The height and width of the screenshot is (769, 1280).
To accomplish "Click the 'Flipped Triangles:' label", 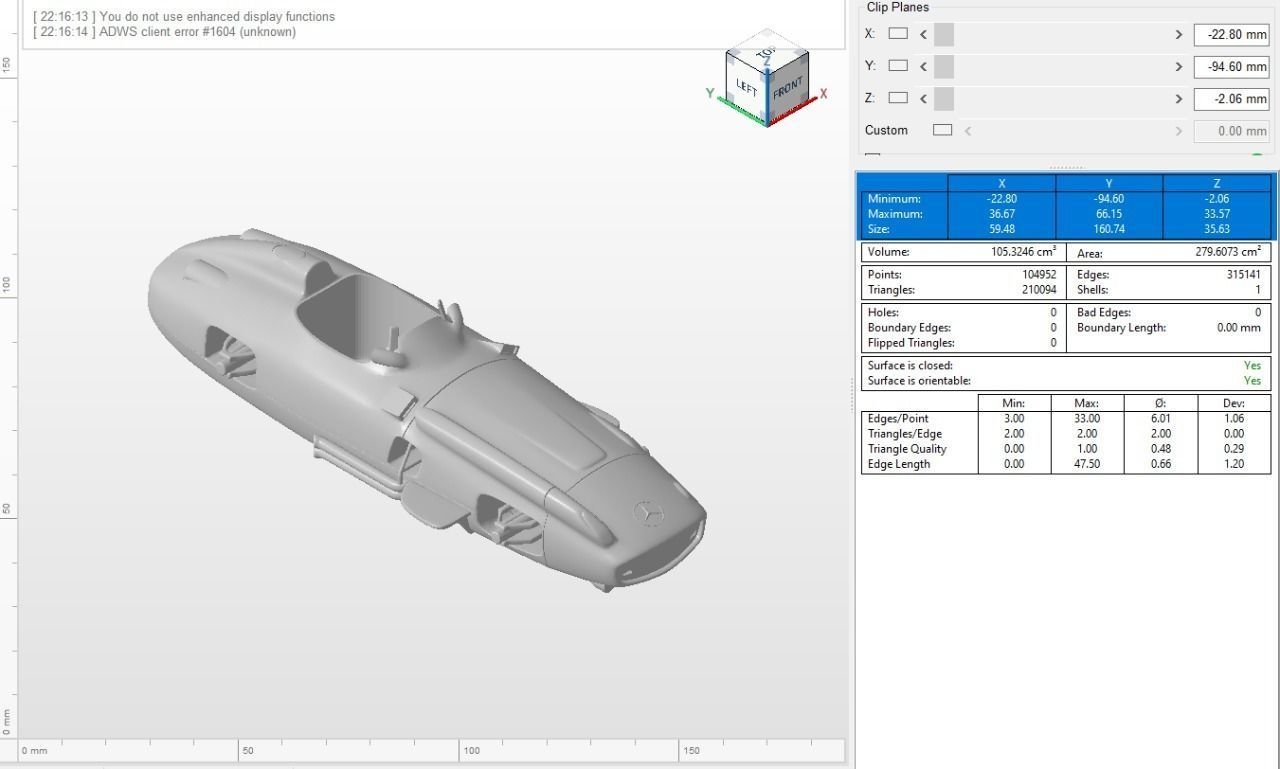I will click(x=911, y=343).
